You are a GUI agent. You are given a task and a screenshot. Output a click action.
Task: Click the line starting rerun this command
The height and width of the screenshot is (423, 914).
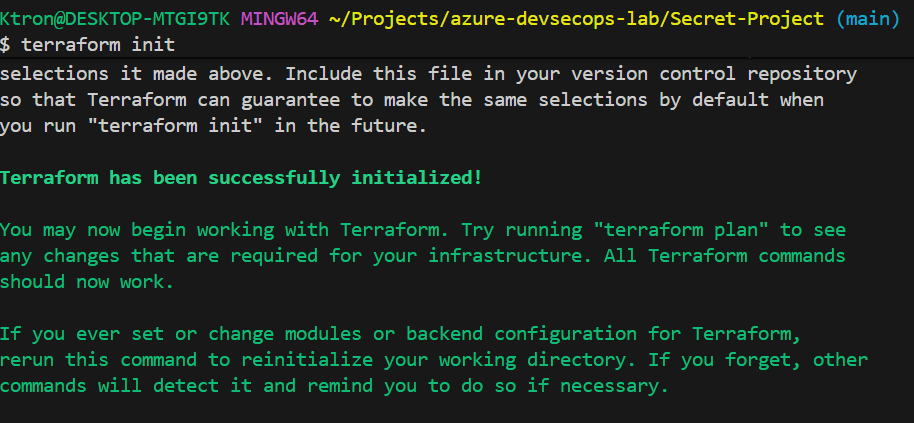pyautogui.click(x=433, y=360)
